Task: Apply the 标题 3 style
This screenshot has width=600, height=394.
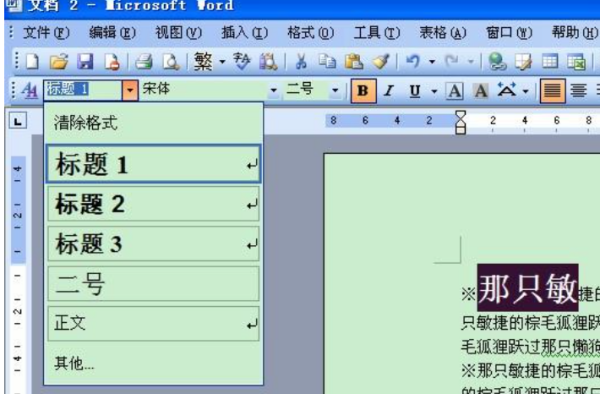Action: [153, 244]
